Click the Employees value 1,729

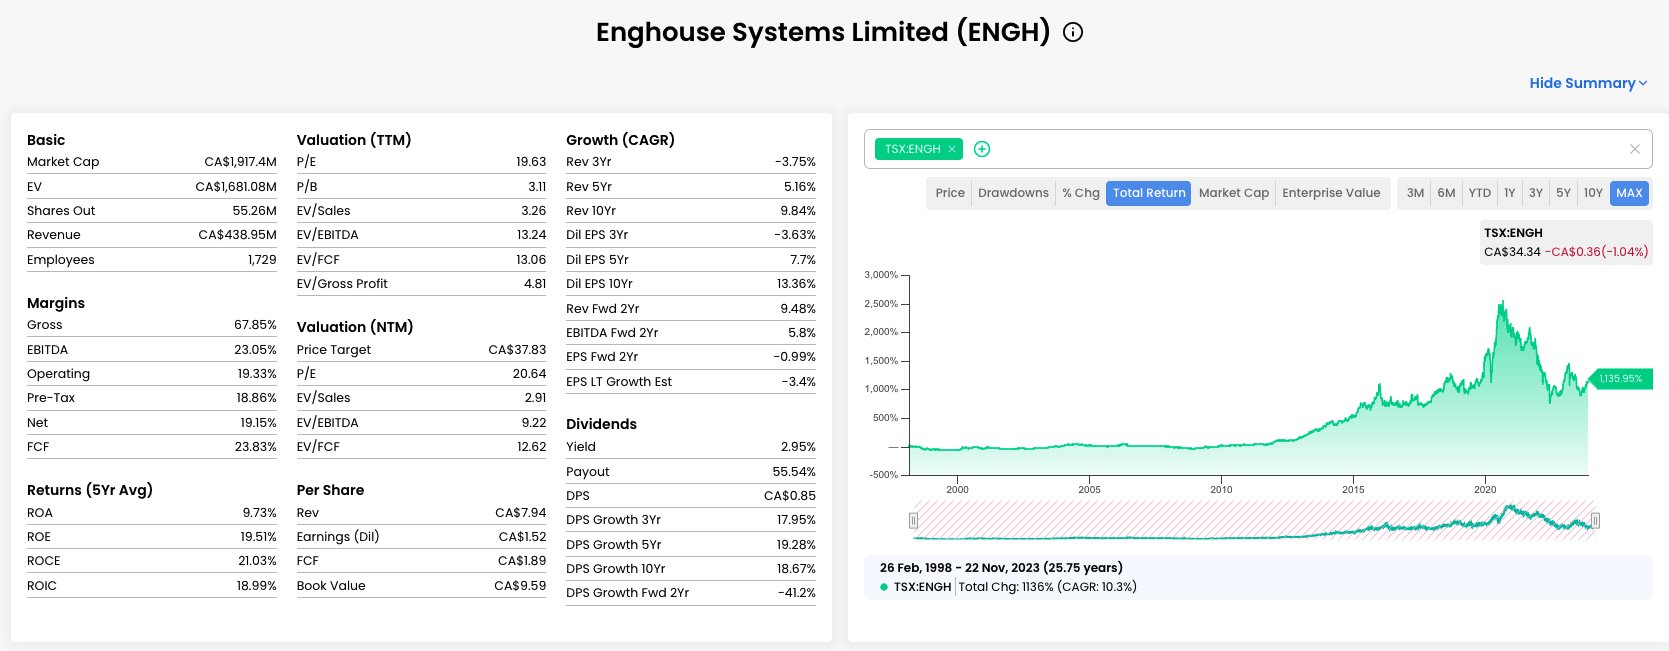(262, 260)
